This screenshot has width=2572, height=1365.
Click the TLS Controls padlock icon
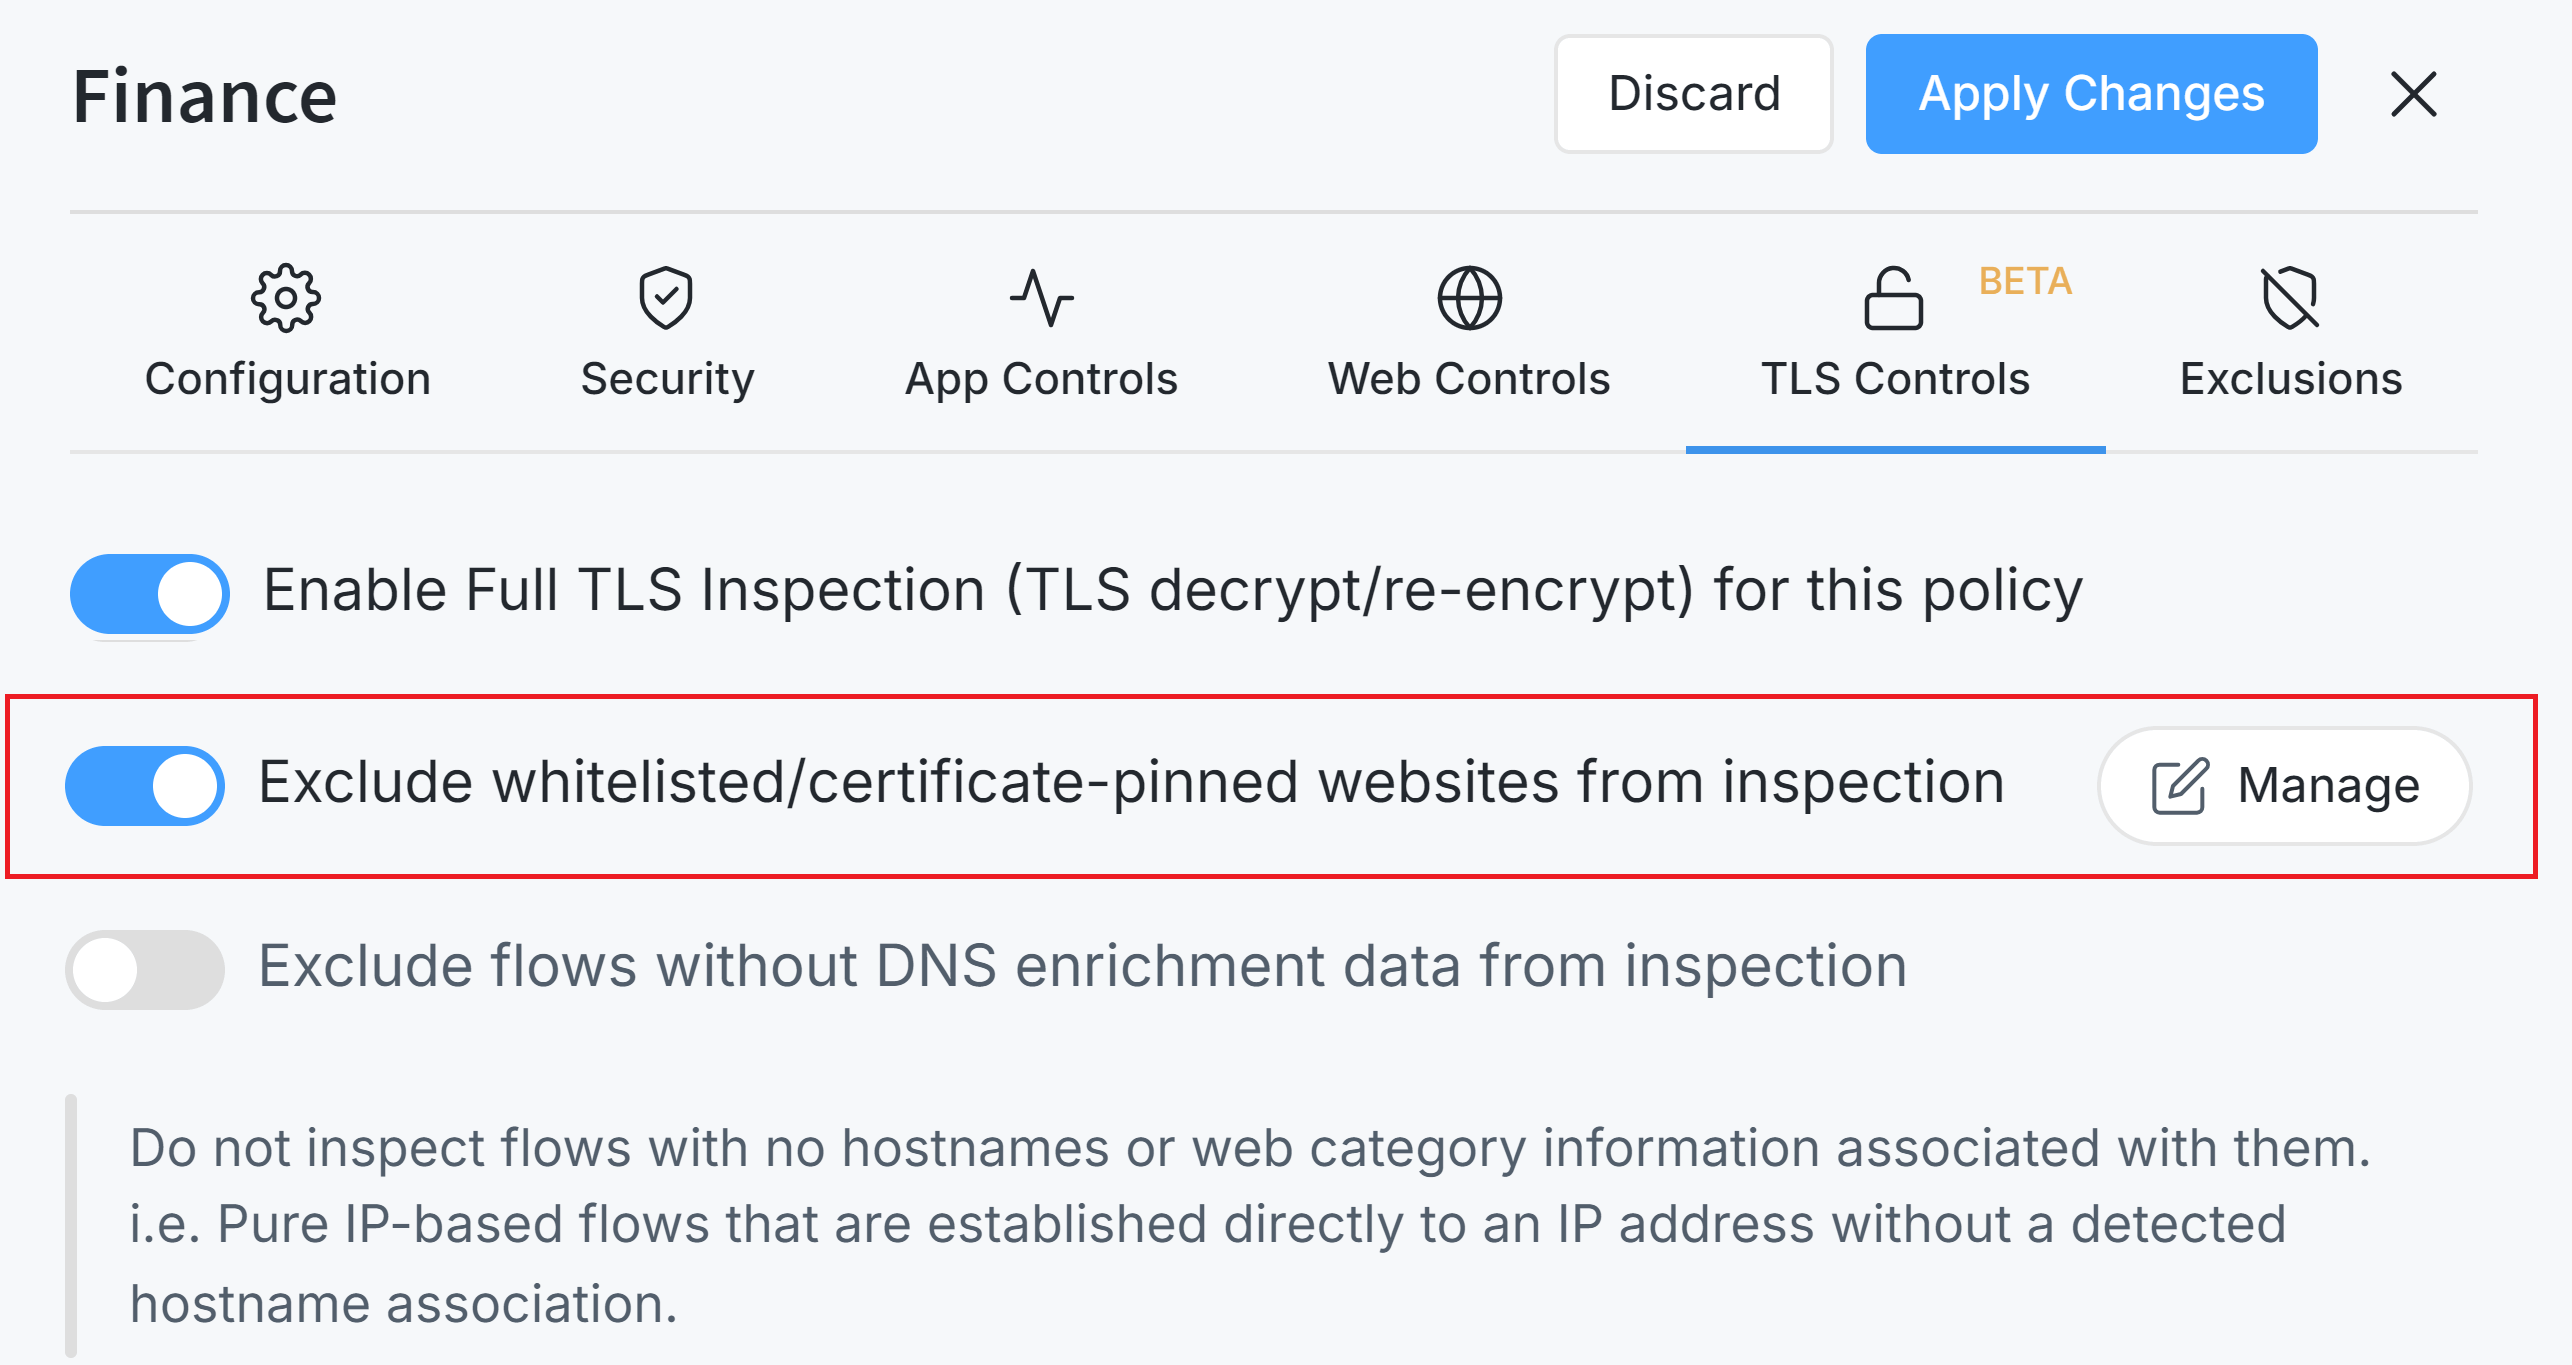pos(1893,298)
